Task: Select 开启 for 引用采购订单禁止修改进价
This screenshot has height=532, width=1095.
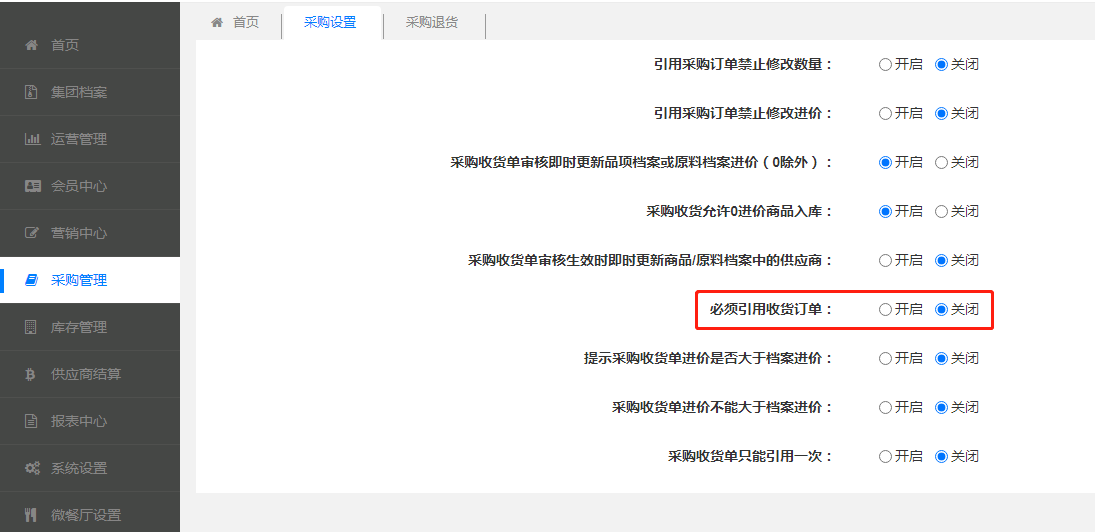Action: (885, 113)
